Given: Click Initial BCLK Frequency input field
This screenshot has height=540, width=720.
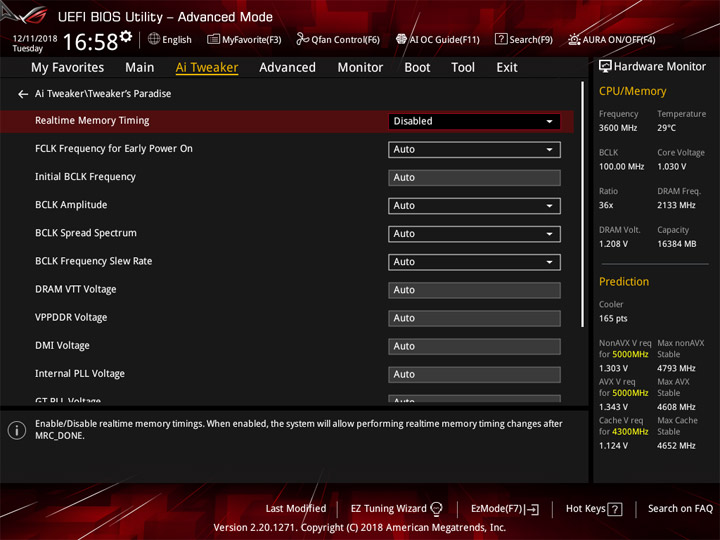Looking at the screenshot, I should tap(474, 178).
